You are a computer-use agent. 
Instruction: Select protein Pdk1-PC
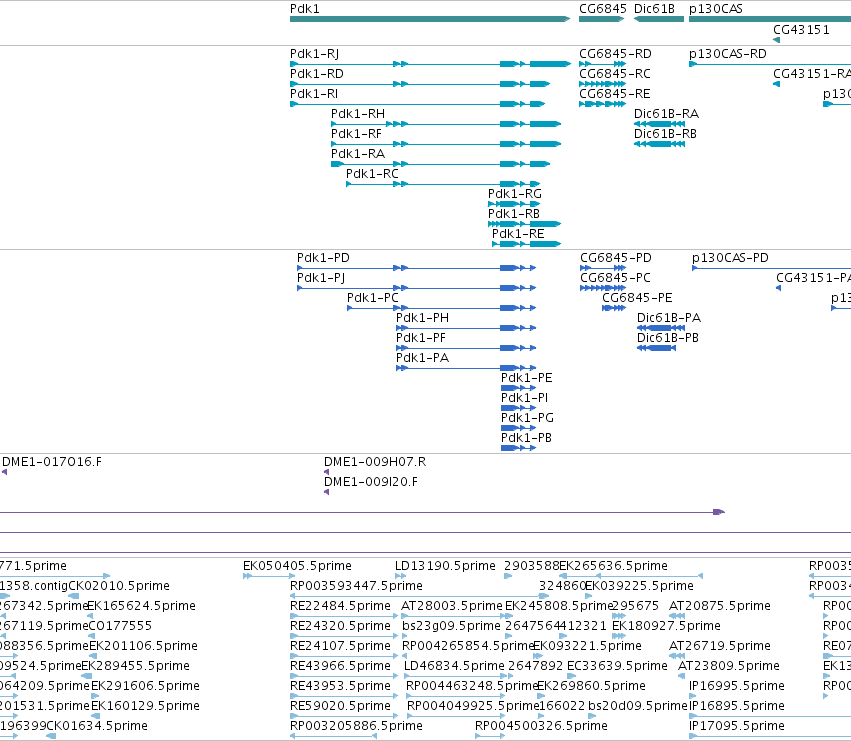[x=441, y=308]
